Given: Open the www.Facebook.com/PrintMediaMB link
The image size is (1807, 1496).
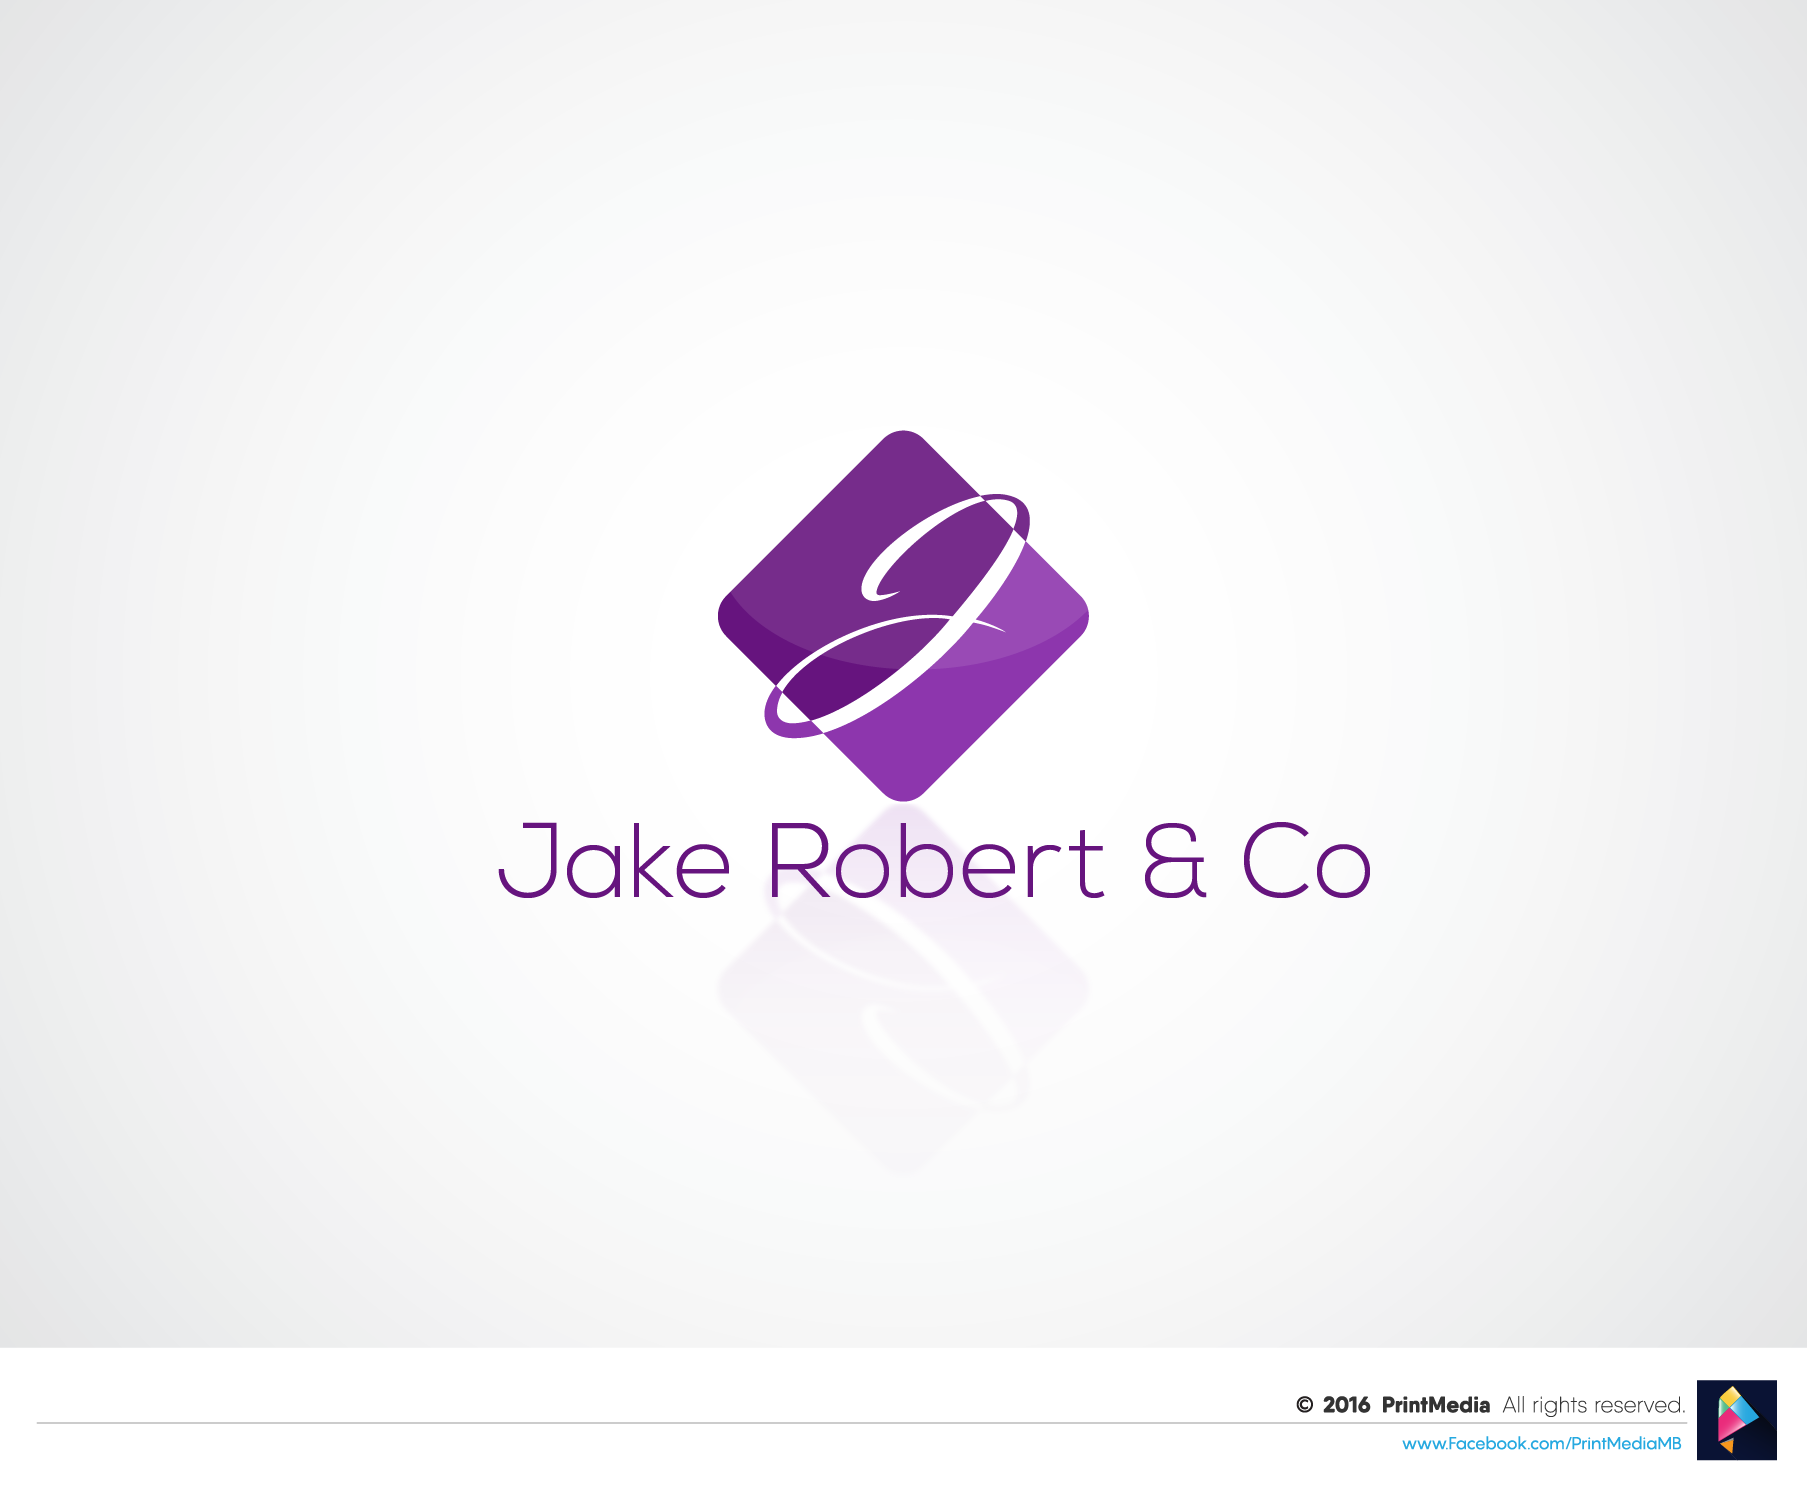Looking at the screenshot, I should [1541, 1444].
